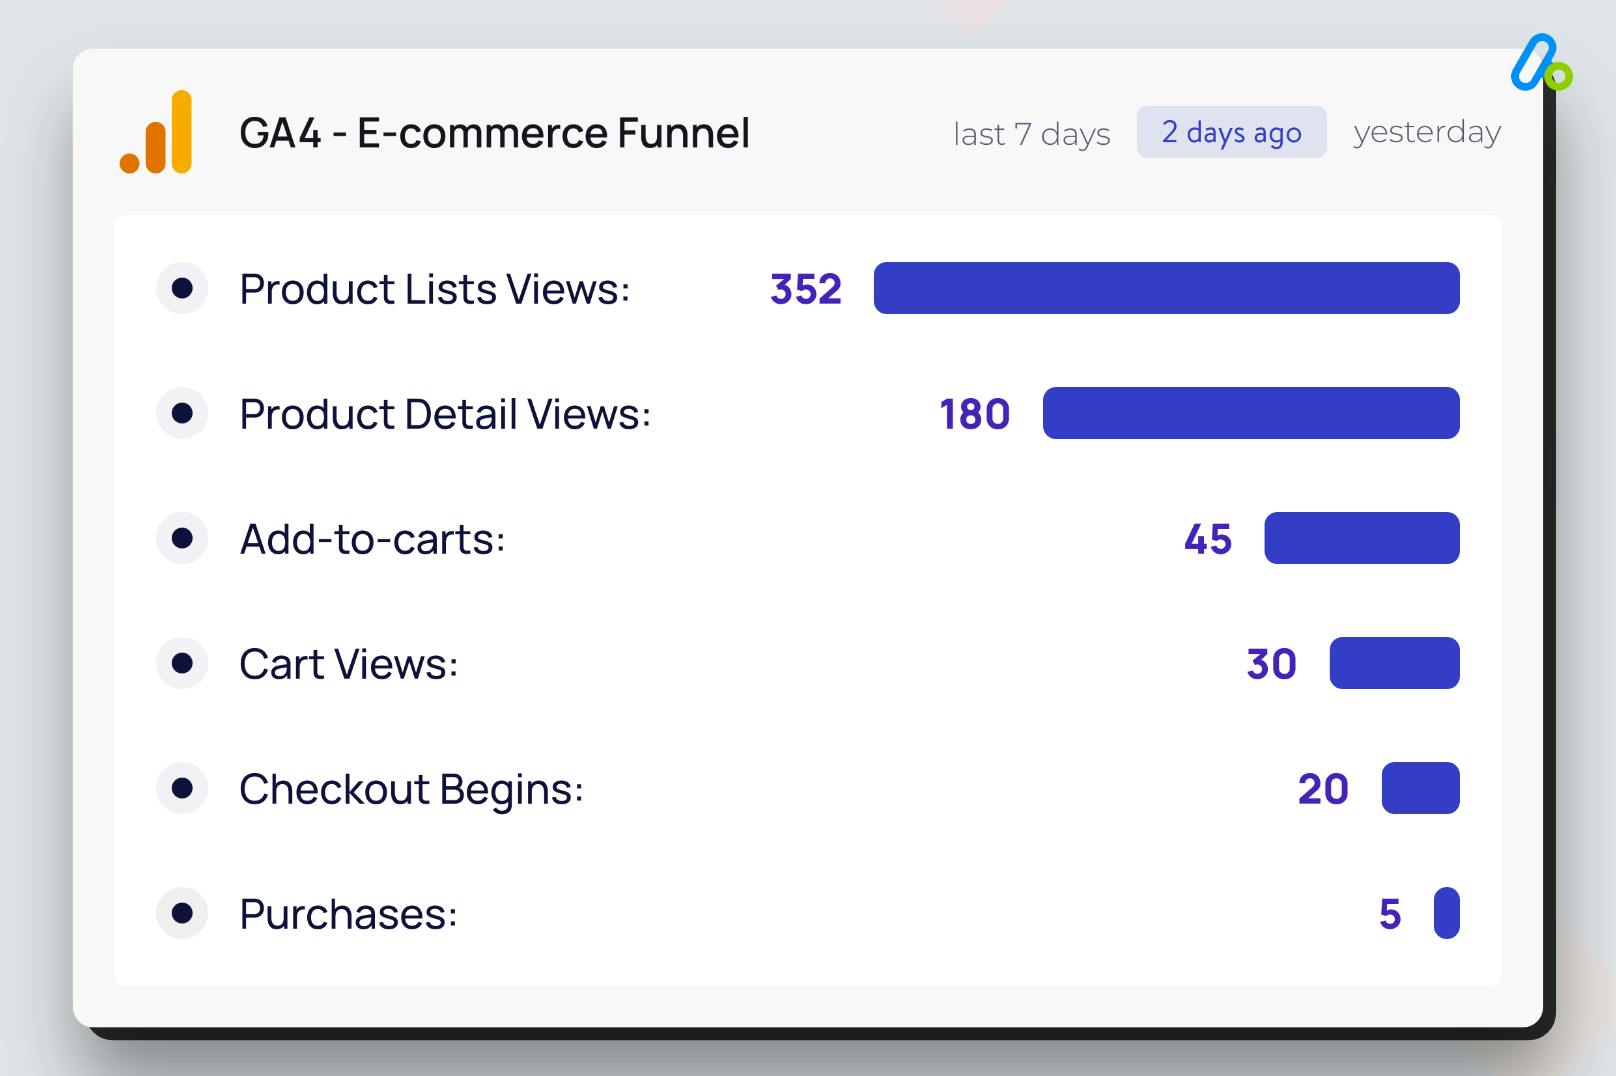
Task: Toggle the '2 days ago' date filter
Action: [x=1231, y=132]
